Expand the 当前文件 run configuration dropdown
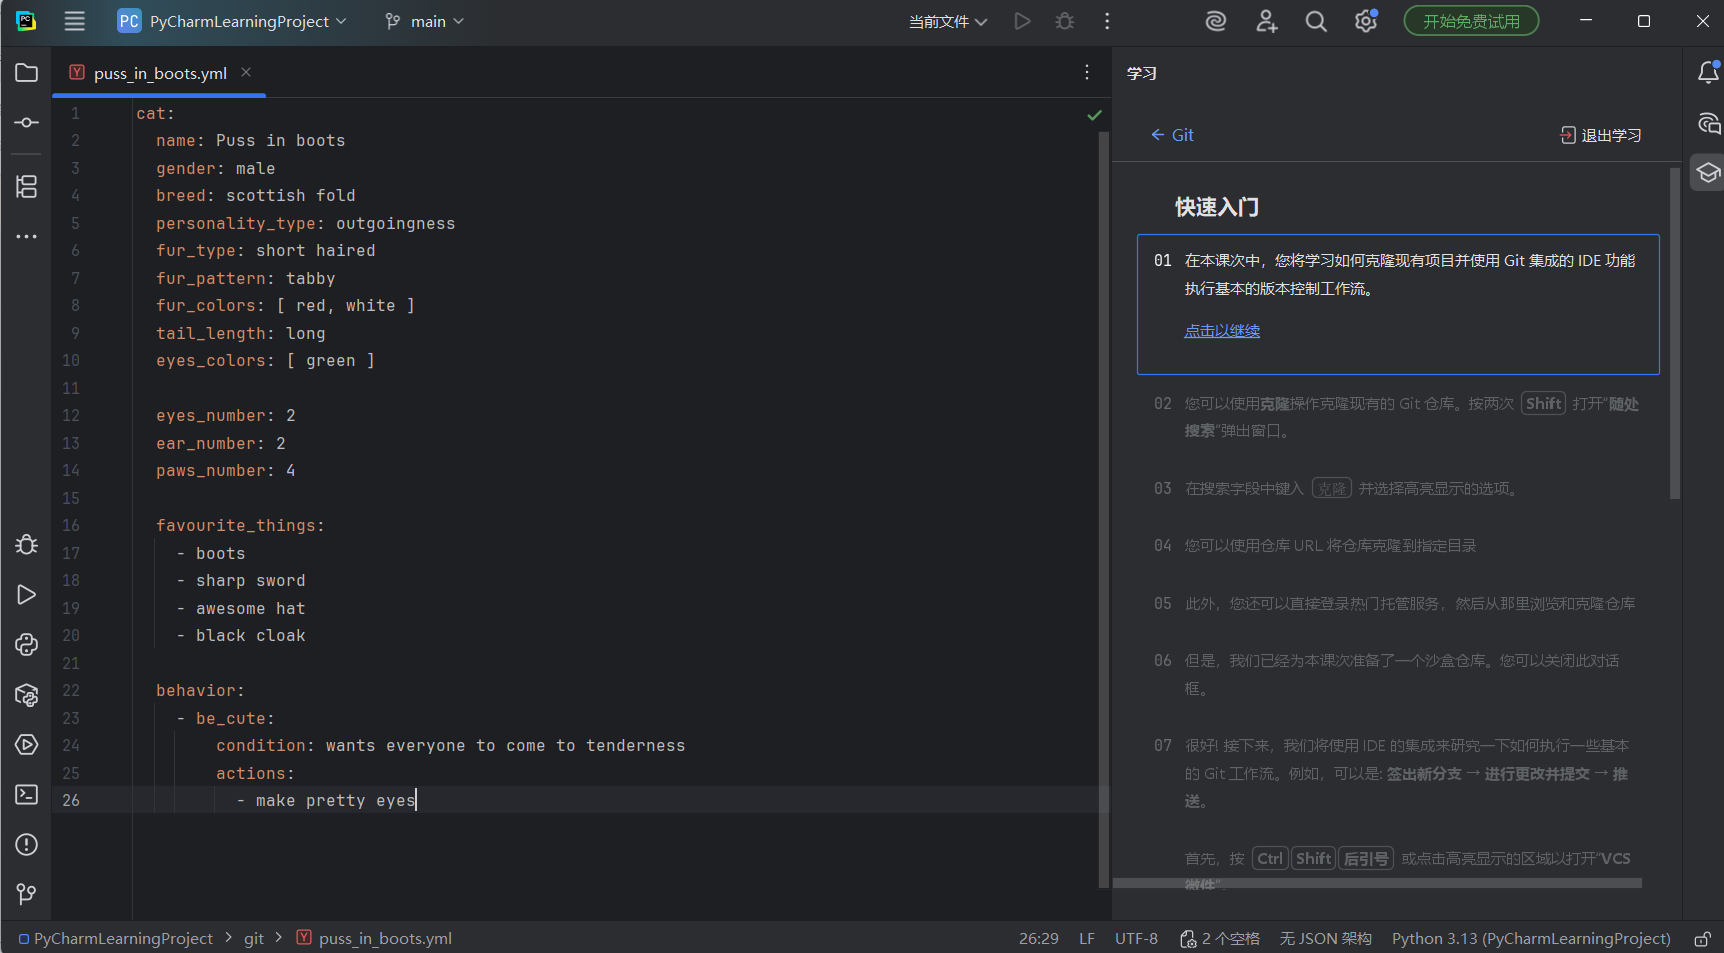Image resolution: width=1724 pixels, height=953 pixels. pos(946,20)
